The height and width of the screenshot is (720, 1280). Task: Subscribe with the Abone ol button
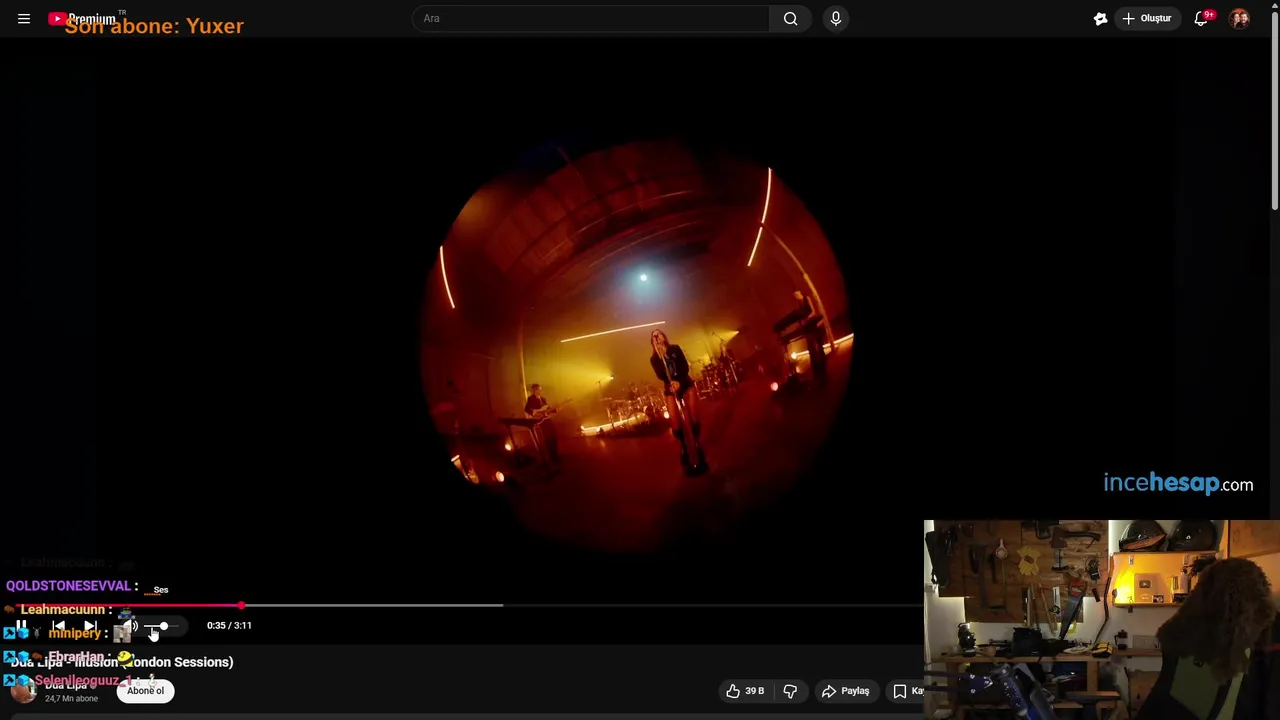coord(145,691)
